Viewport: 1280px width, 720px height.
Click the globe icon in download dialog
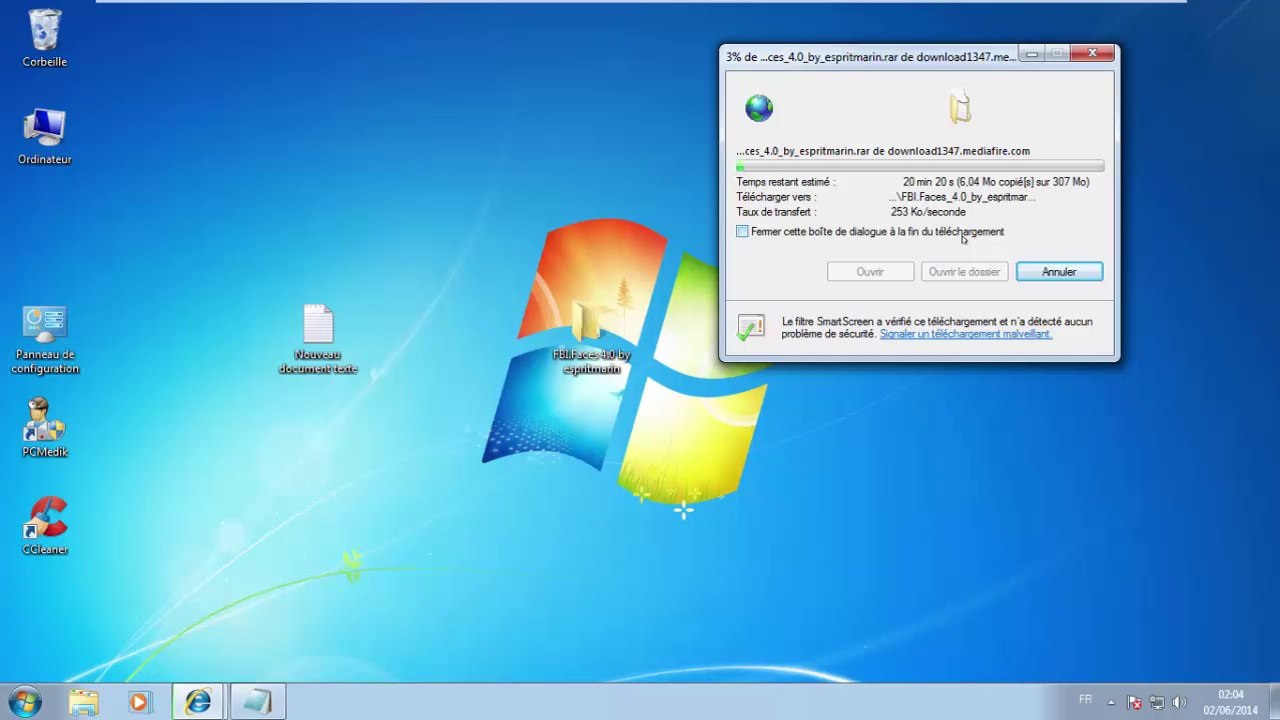[x=759, y=108]
